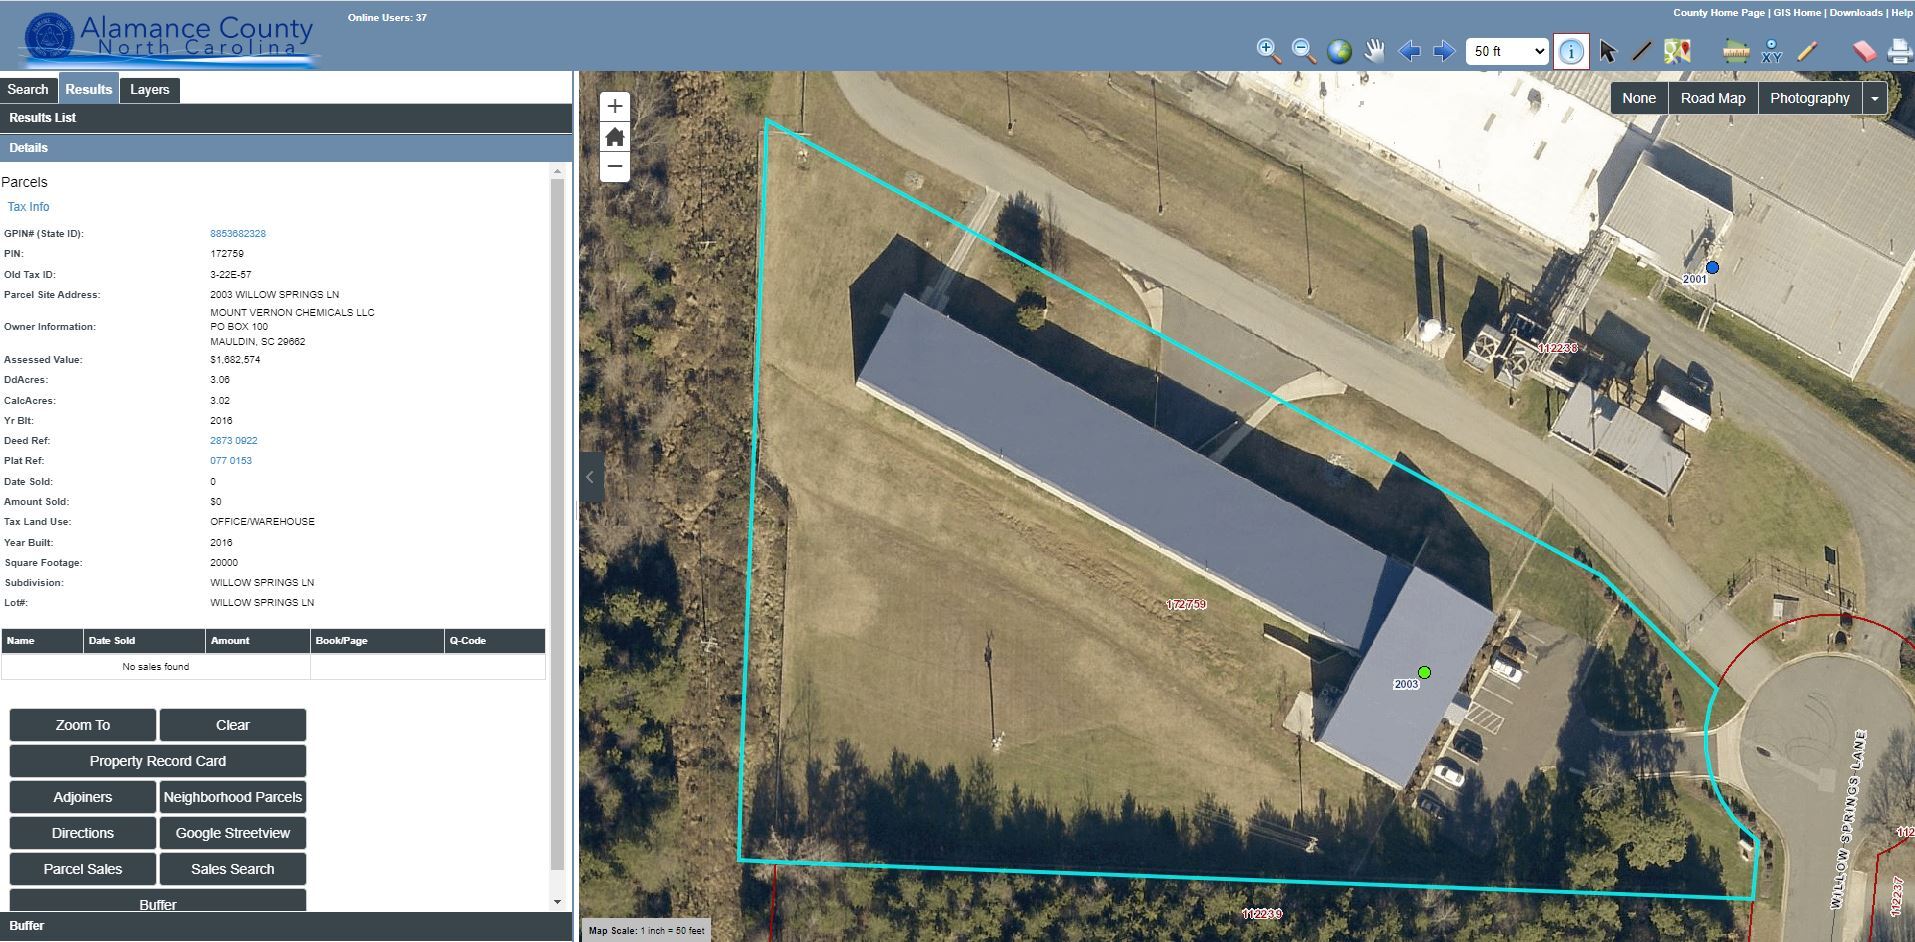This screenshot has height=942, width=1915.
Task: Select the identify info tool
Action: (1571, 51)
